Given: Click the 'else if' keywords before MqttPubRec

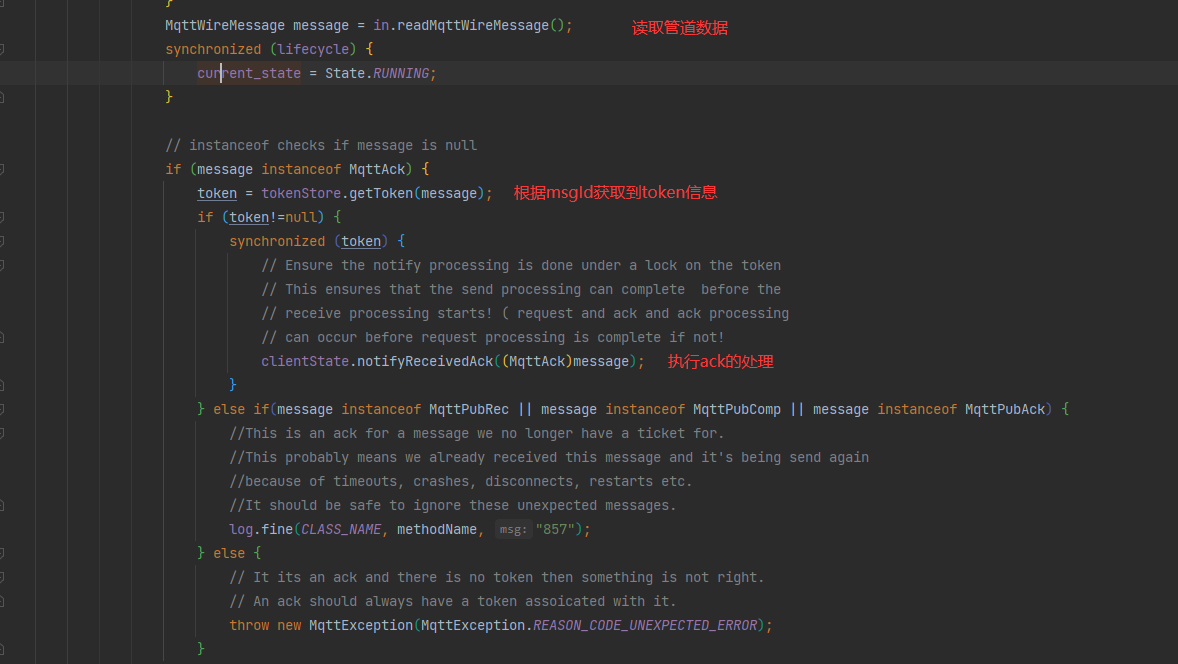Looking at the screenshot, I should coord(241,409).
